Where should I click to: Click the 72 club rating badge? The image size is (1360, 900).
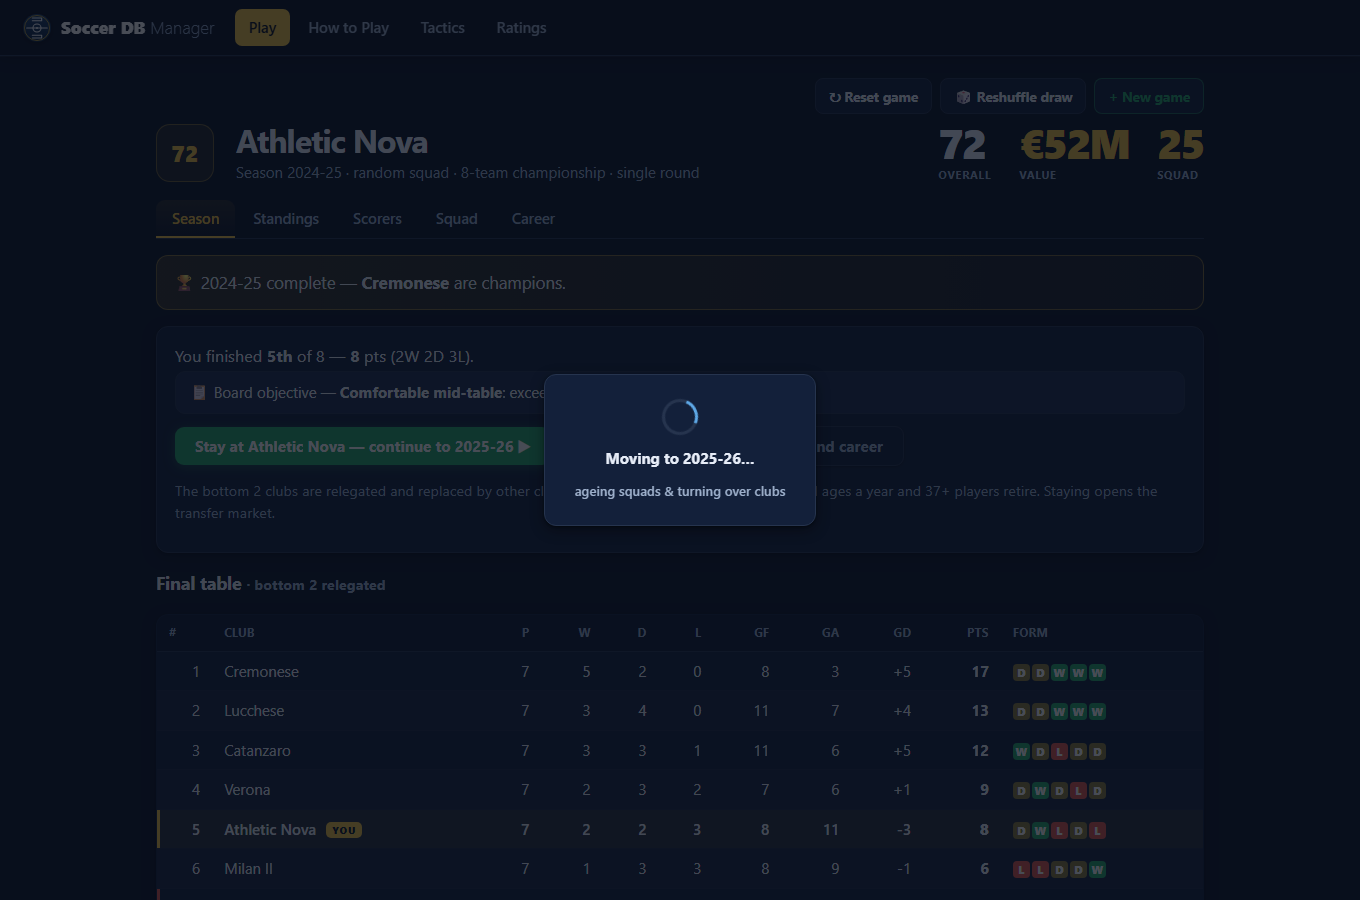185,154
